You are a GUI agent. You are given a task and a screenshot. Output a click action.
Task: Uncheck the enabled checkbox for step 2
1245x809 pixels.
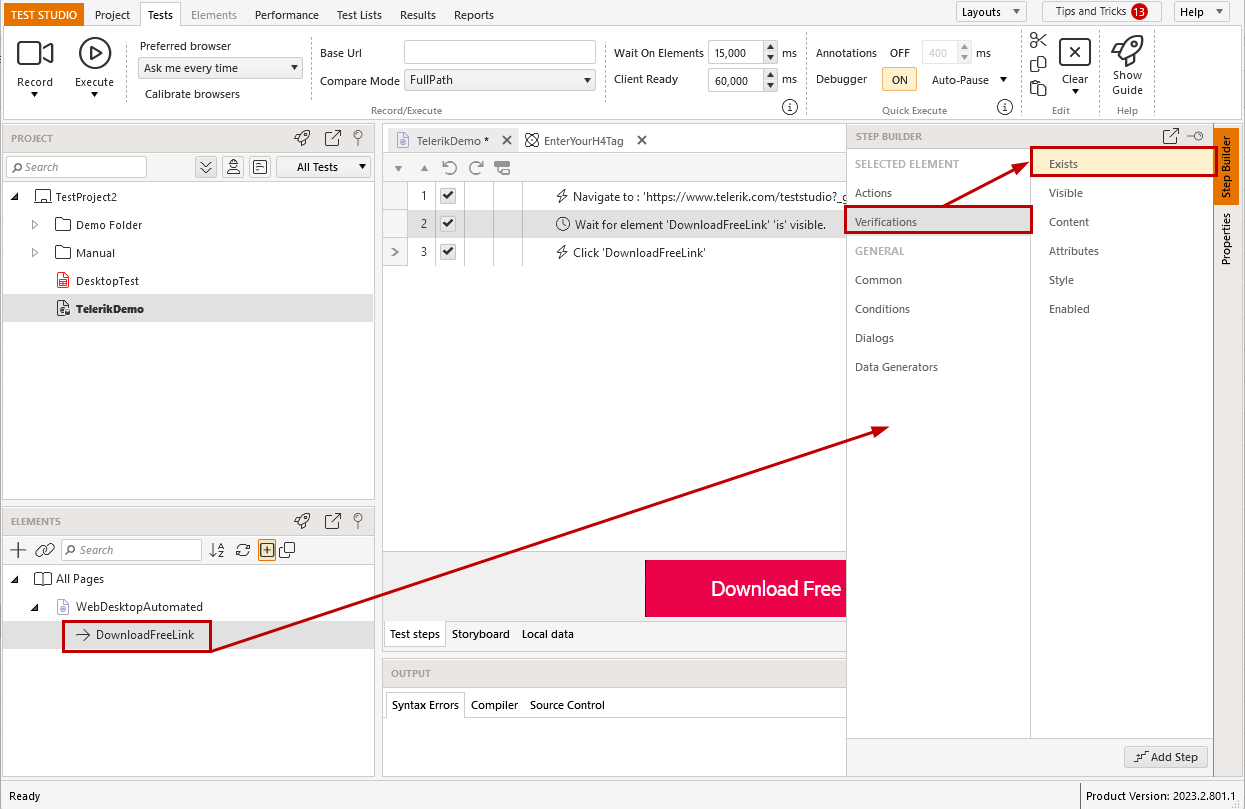(x=448, y=224)
